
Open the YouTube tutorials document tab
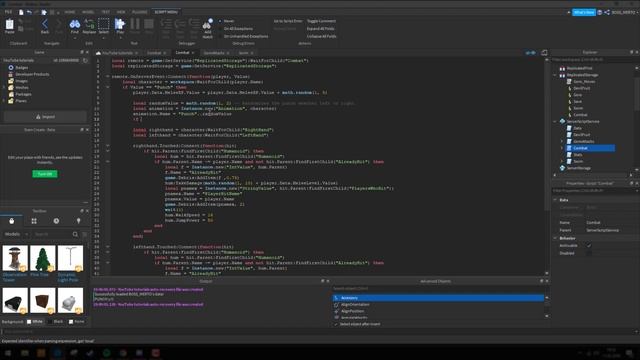coord(117,53)
